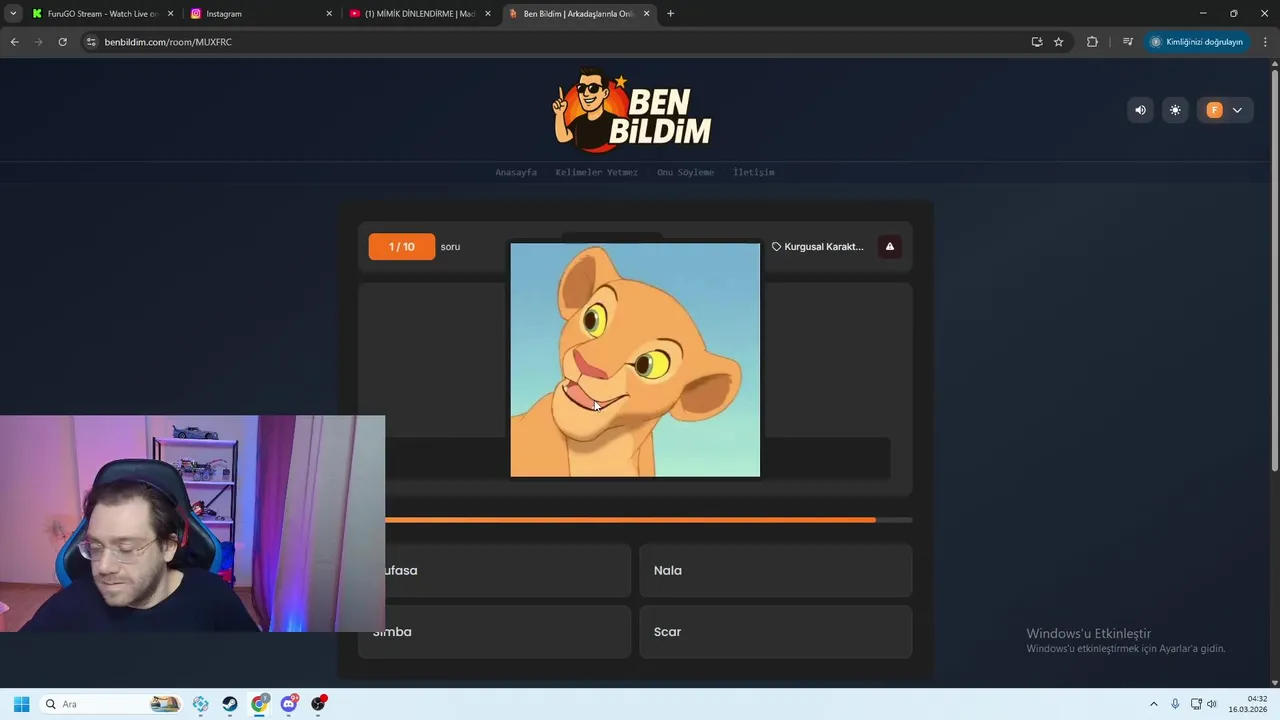Viewport: 1280px width, 720px height.
Task: Open the Anasayfa nav link
Action: (516, 172)
